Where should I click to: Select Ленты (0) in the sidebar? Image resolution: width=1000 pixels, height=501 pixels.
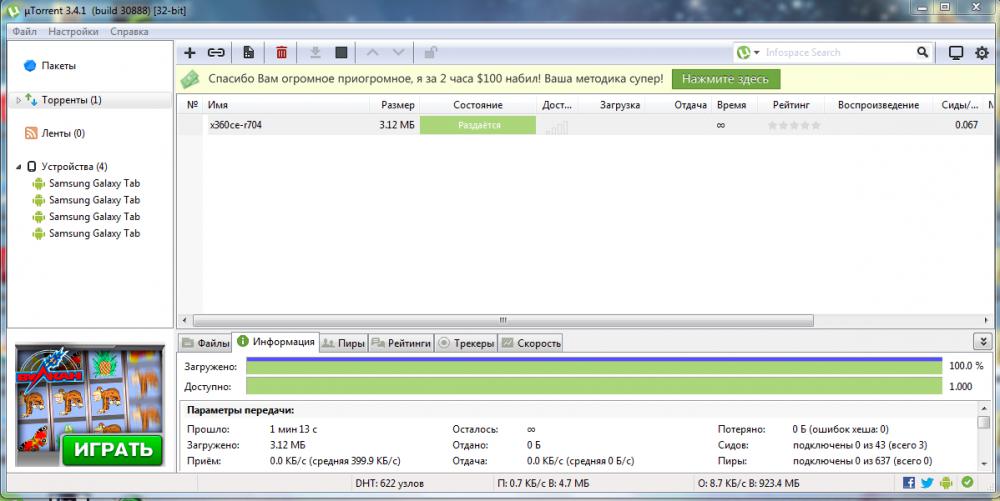coord(63,133)
